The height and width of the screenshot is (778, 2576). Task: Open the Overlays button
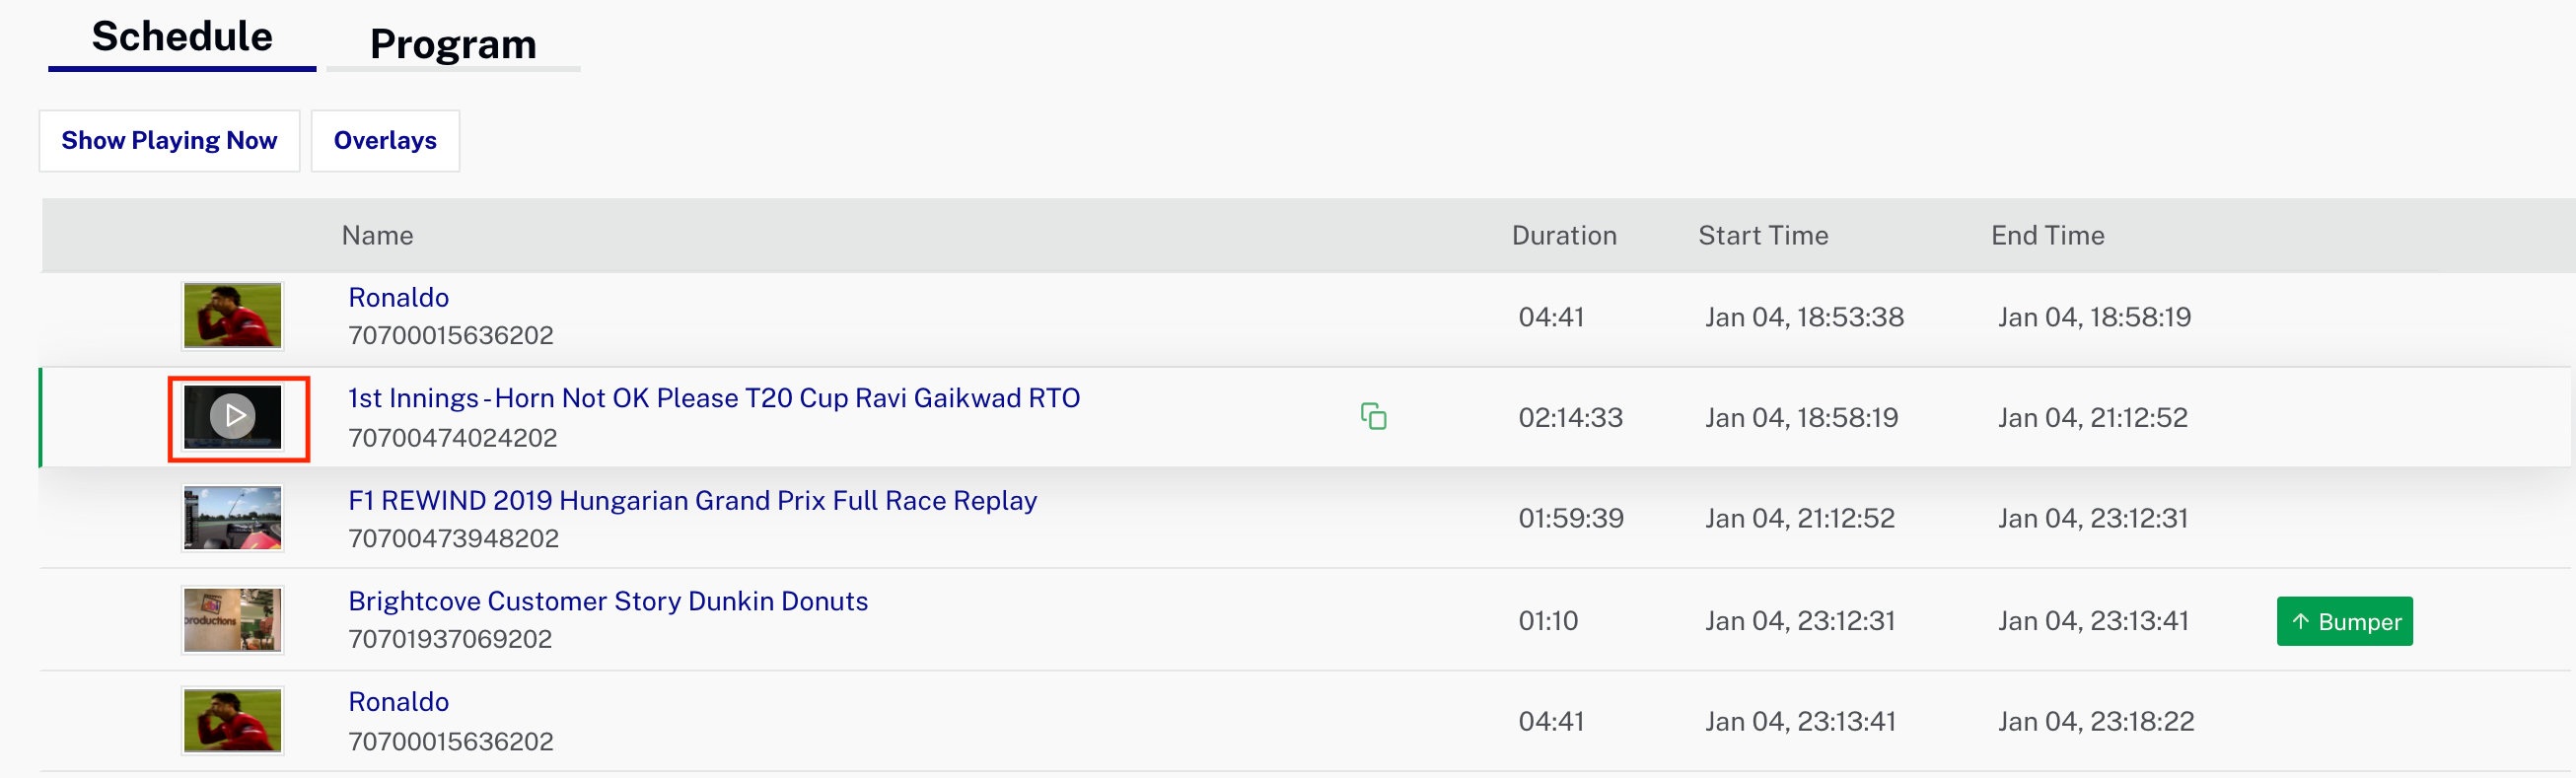[x=385, y=141]
